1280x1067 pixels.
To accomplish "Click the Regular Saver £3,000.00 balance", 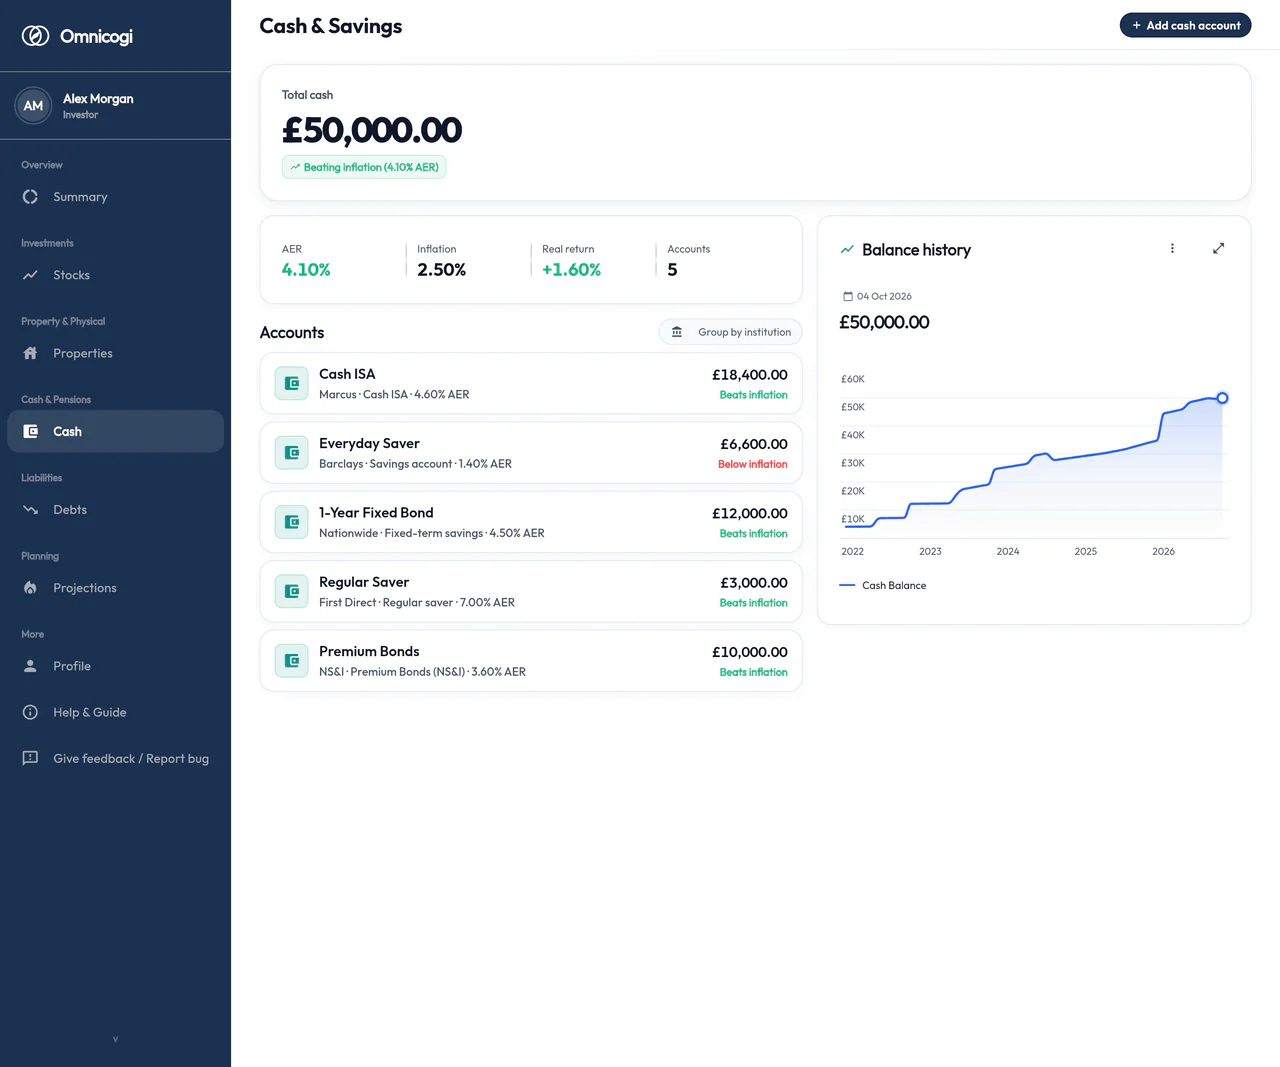I will (x=754, y=583).
